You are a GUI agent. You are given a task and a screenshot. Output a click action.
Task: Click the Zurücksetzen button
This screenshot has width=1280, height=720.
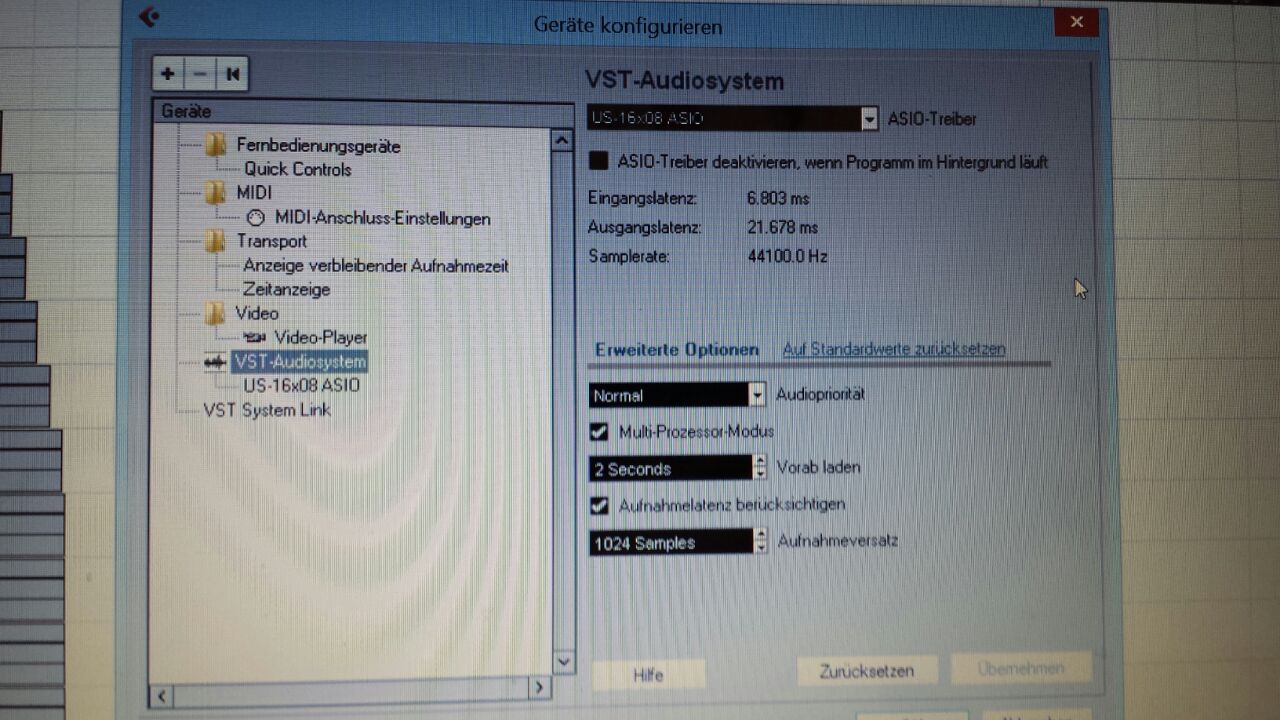866,670
